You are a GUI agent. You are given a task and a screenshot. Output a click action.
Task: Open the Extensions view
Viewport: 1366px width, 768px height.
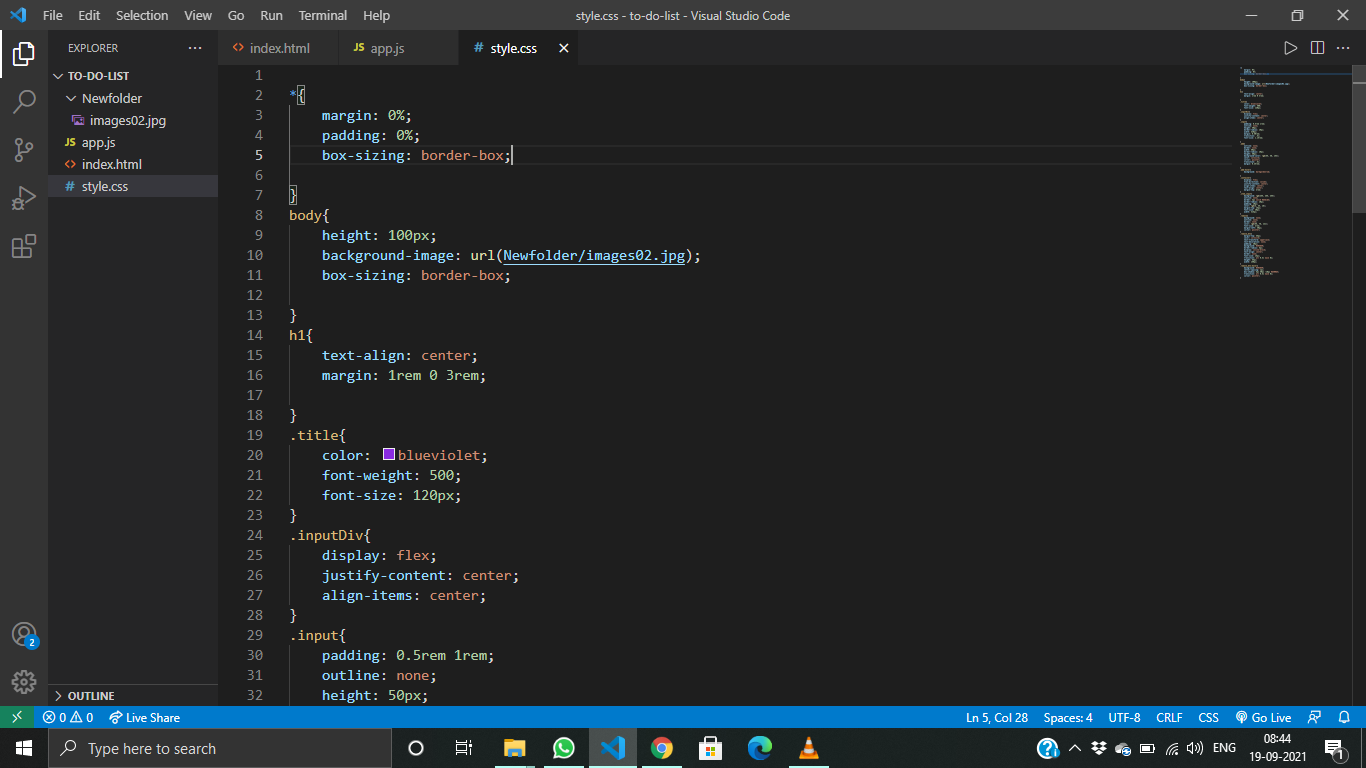click(x=24, y=246)
